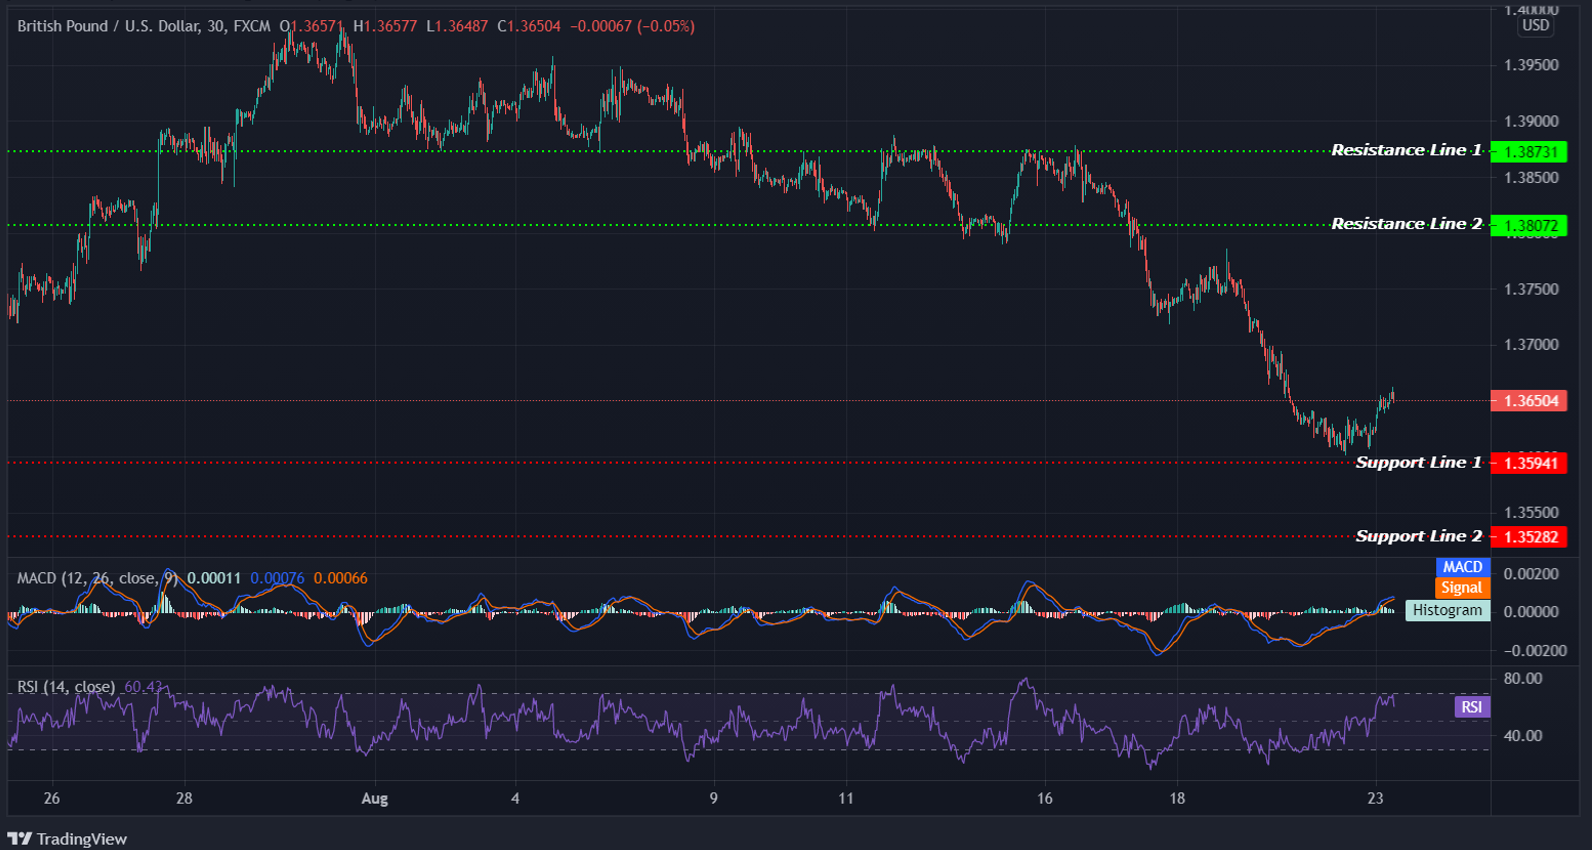Click the 1.37000 price axis label

click(x=1531, y=345)
